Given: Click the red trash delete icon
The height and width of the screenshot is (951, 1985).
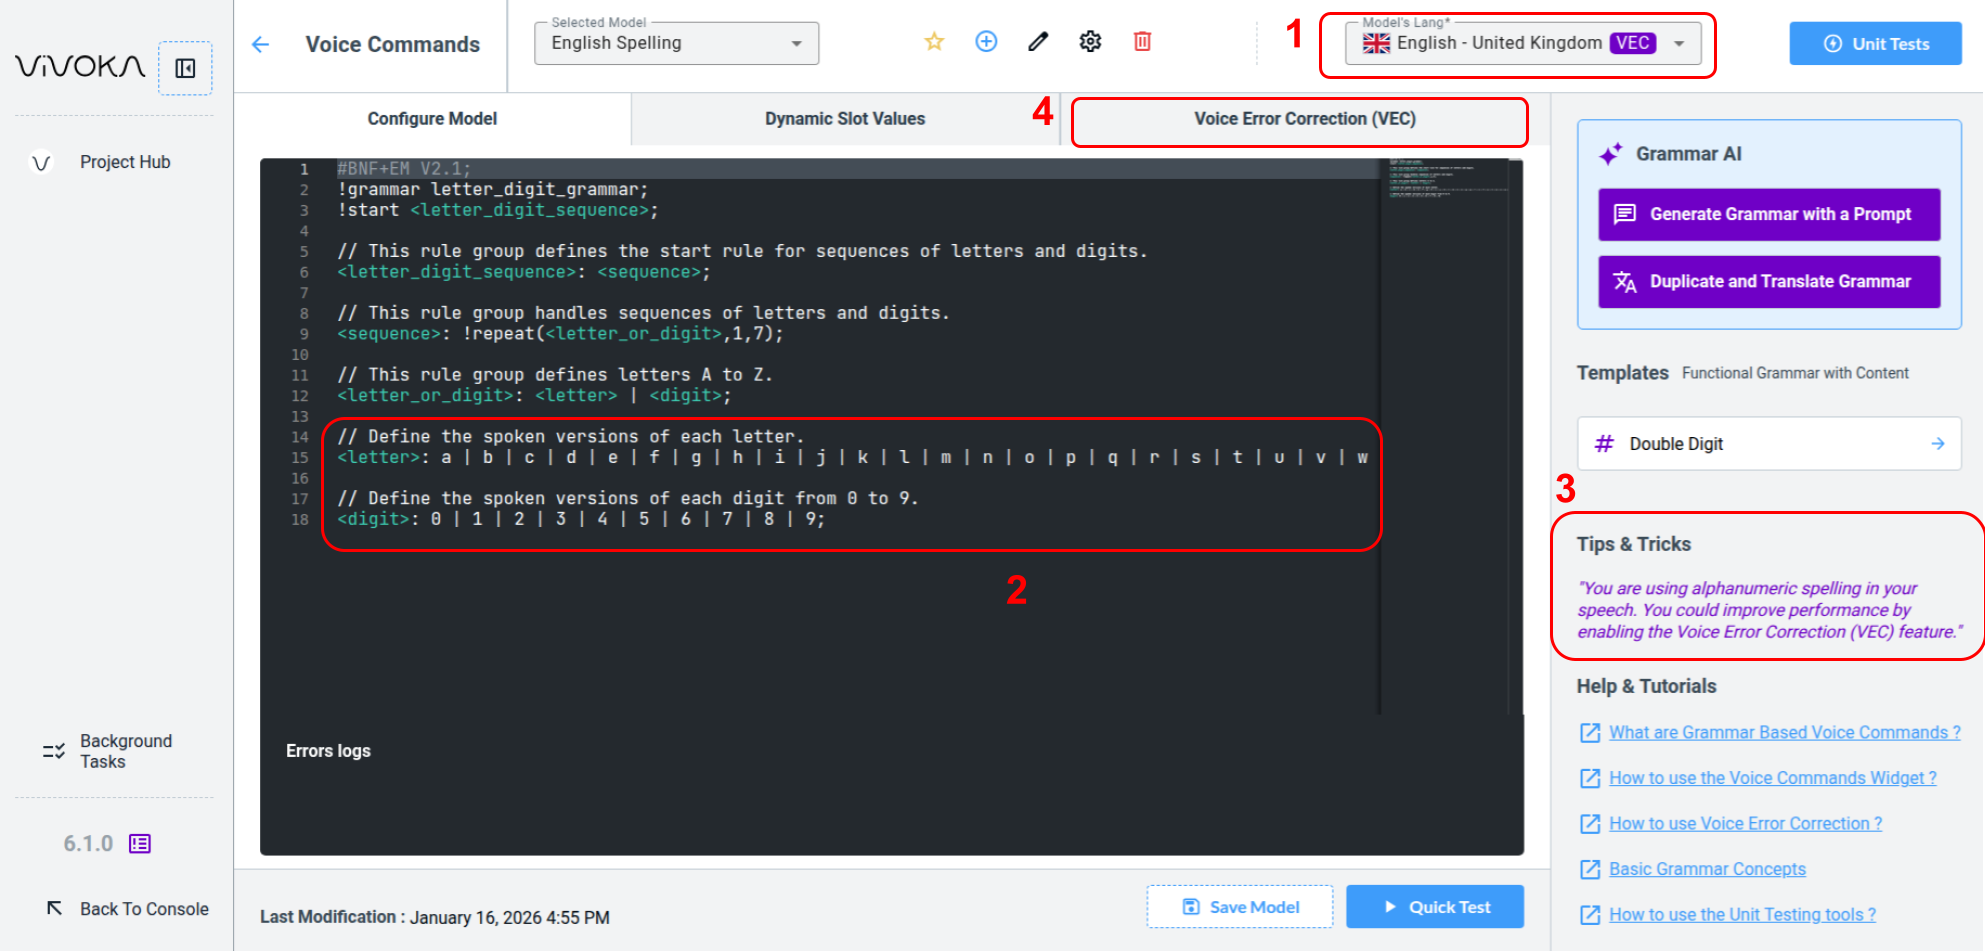Looking at the screenshot, I should (1142, 42).
